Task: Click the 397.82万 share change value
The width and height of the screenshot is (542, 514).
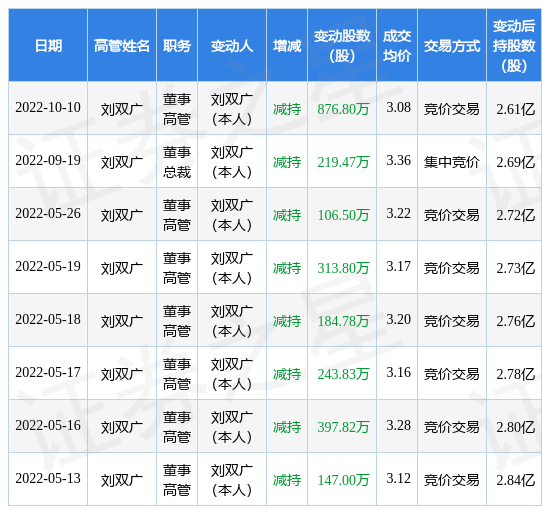Action: pyautogui.click(x=343, y=428)
